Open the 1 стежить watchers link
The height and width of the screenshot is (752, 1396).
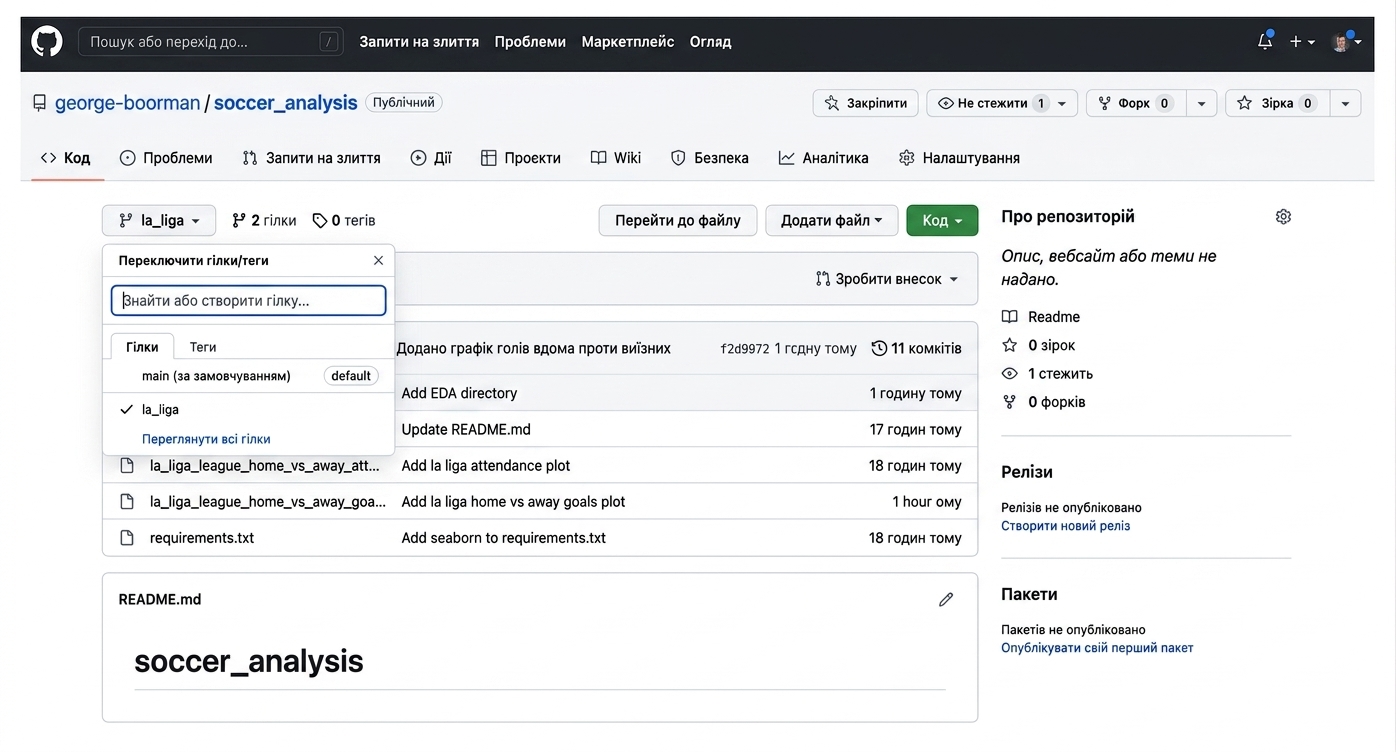(1047, 373)
